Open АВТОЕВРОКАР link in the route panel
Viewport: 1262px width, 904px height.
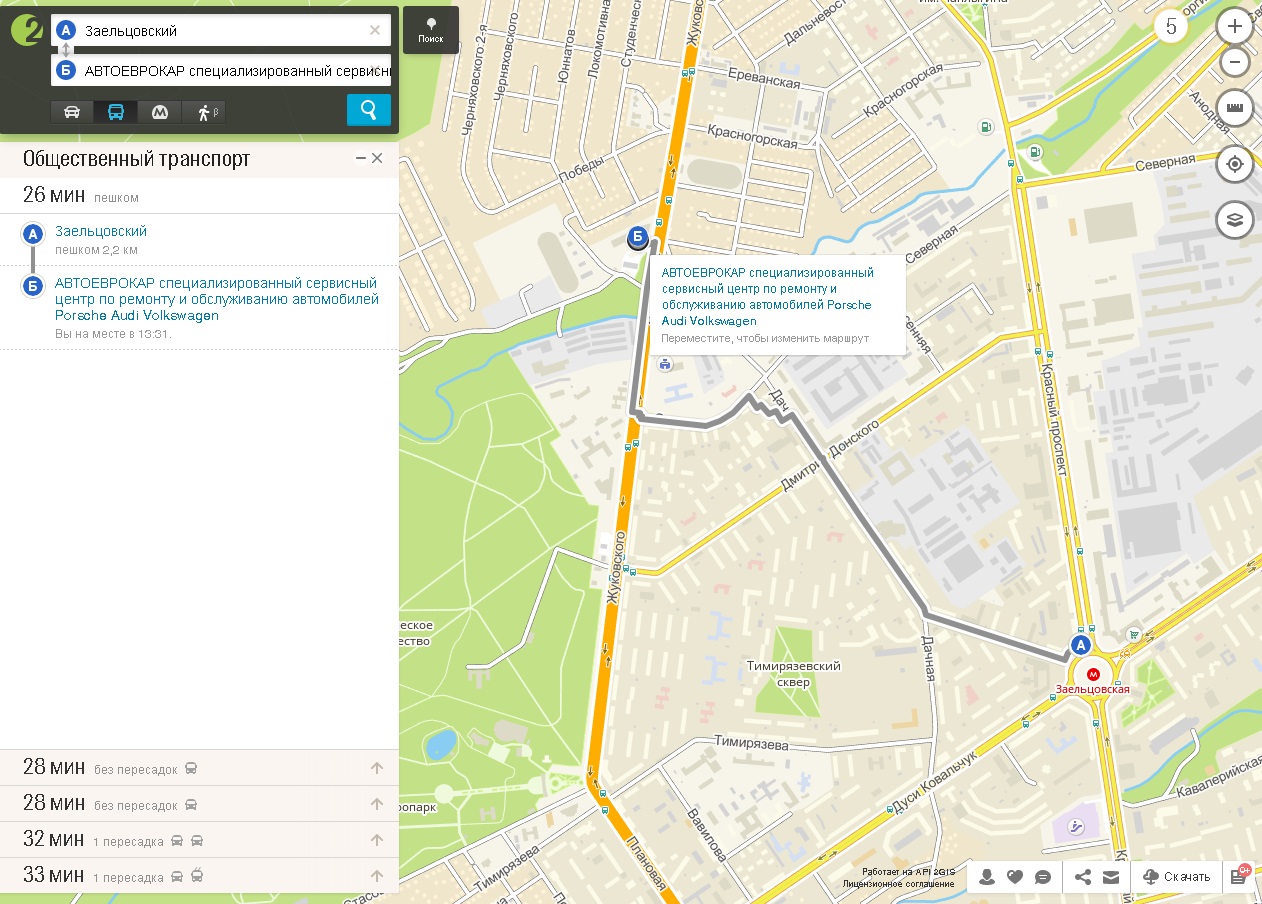(x=217, y=299)
